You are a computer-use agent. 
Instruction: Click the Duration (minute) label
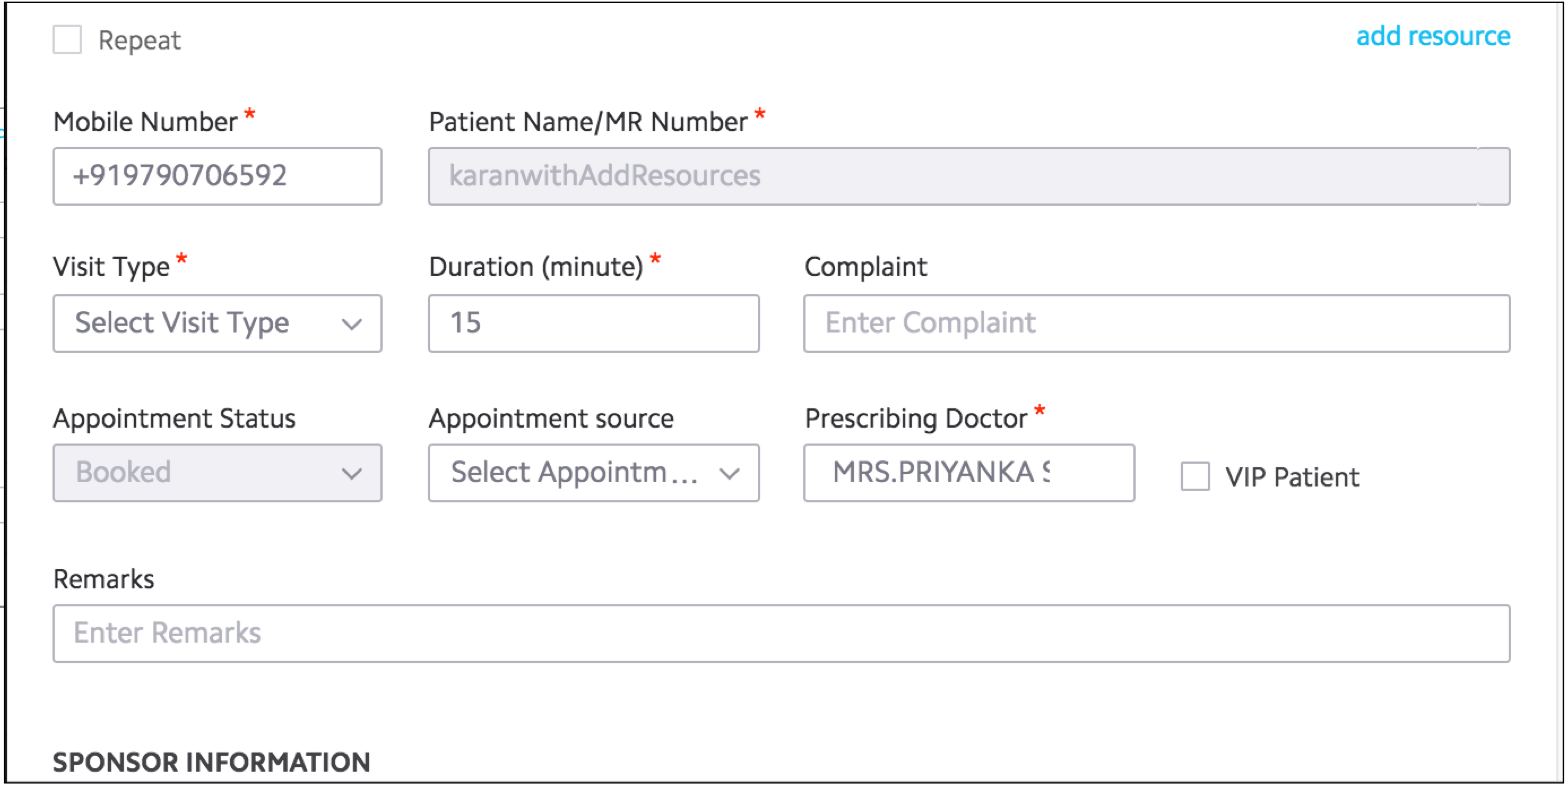[x=535, y=267]
